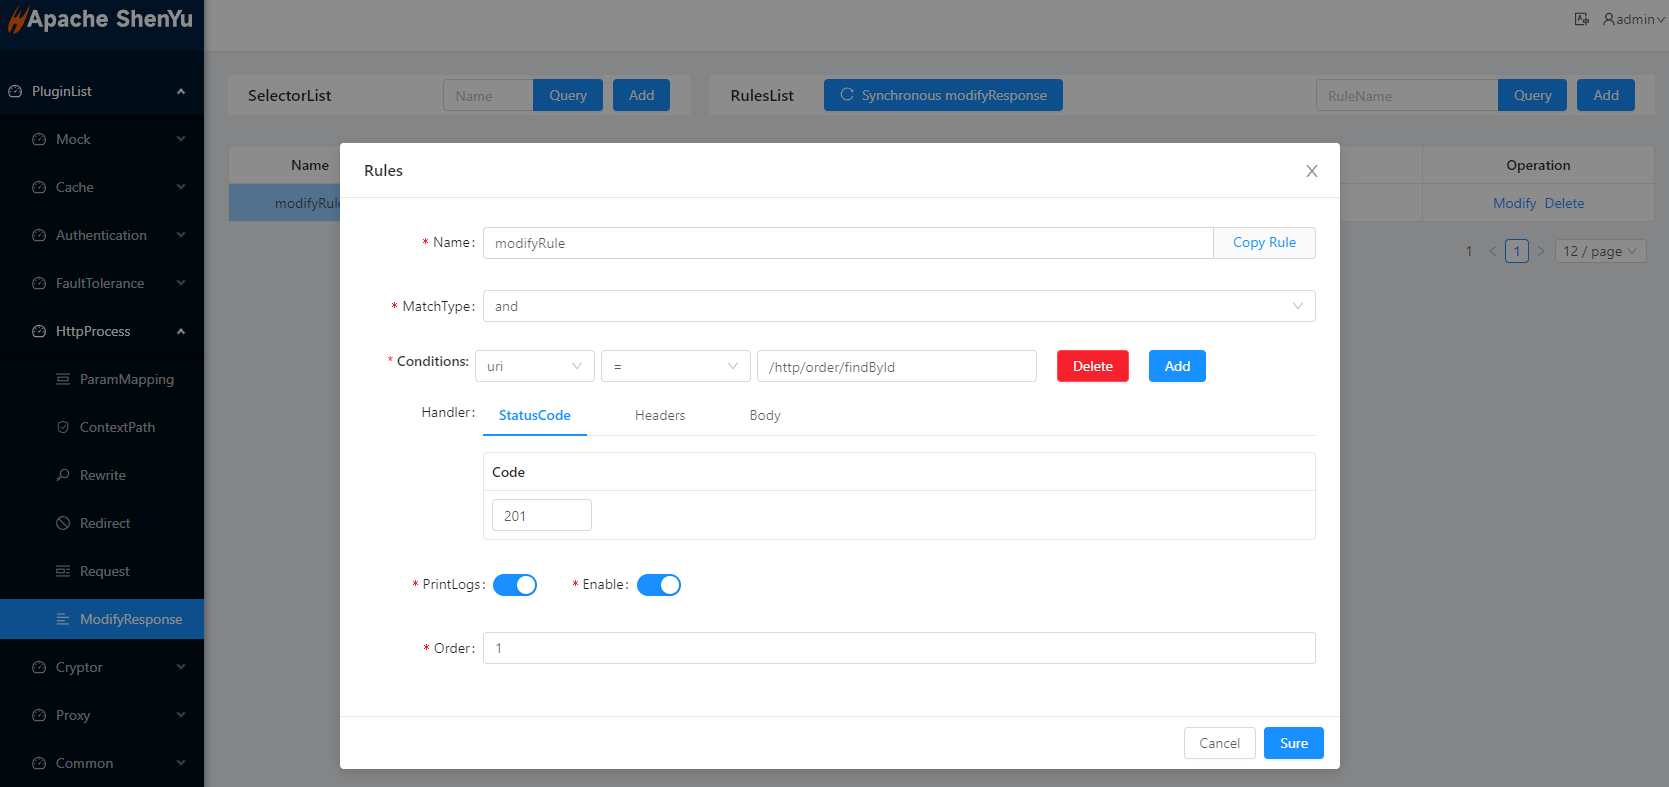Open the uri condition parameter dropdown
This screenshot has width=1669, height=787.
pyautogui.click(x=534, y=366)
